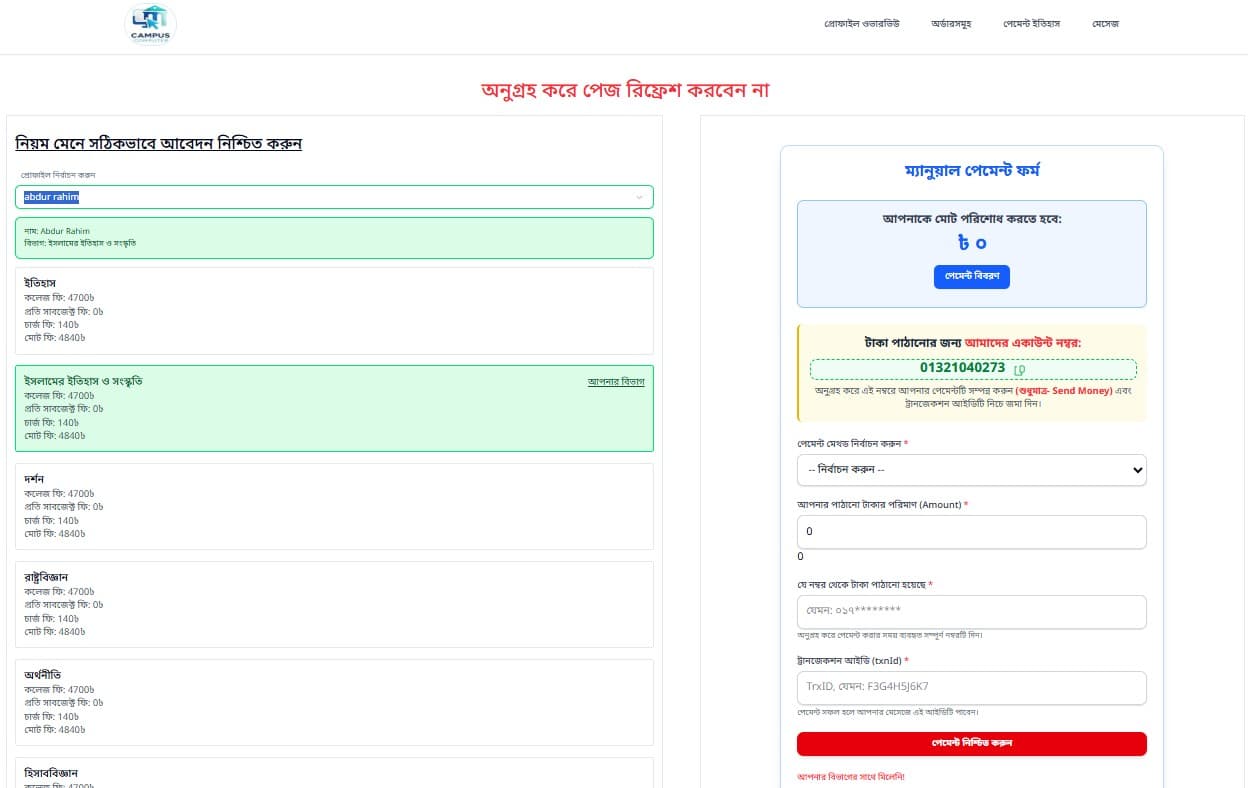Open the পেমেন্ট ইতিহাস page

pos(1031,23)
